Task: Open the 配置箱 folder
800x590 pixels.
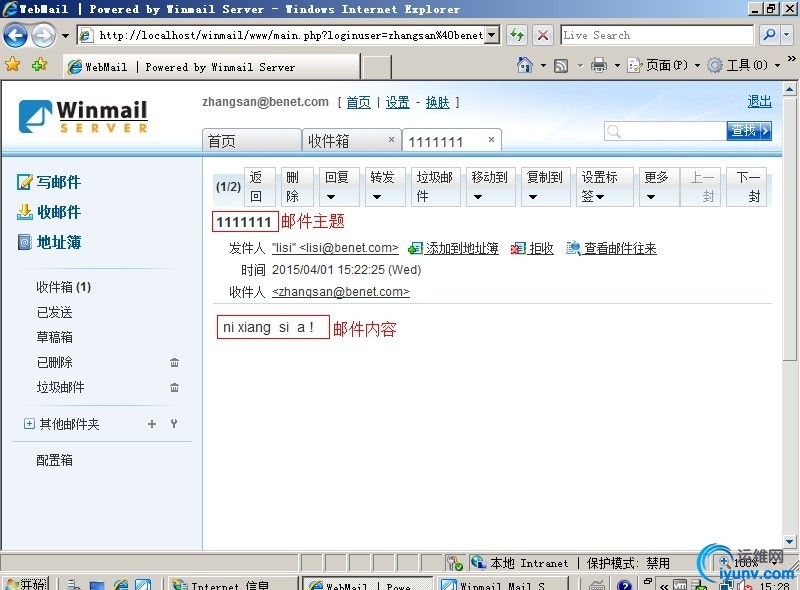Action: click(x=54, y=460)
